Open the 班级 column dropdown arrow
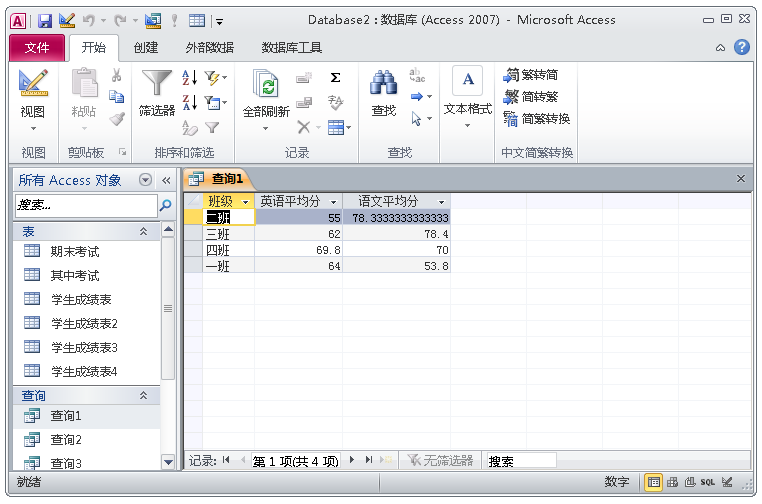Image resolution: width=762 pixels, height=504 pixels. [246, 202]
